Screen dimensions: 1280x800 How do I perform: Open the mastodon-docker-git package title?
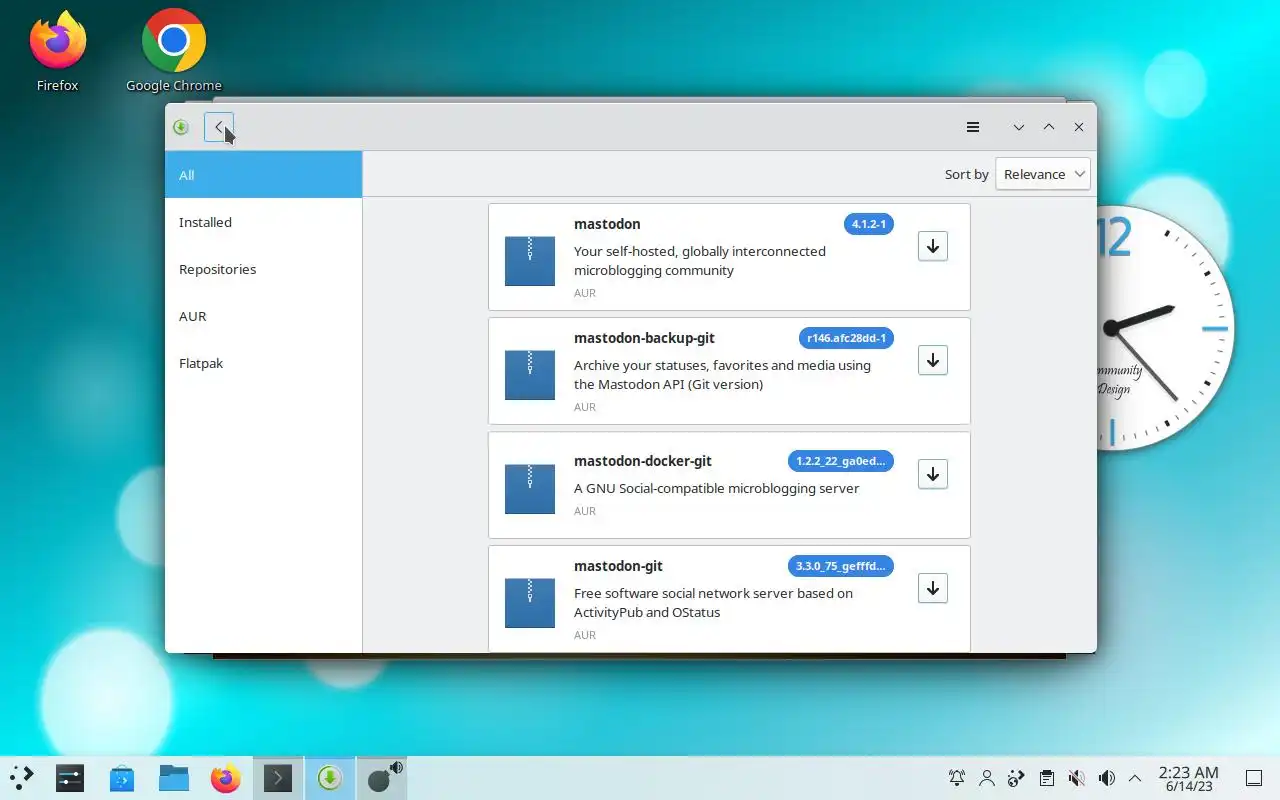(643, 461)
